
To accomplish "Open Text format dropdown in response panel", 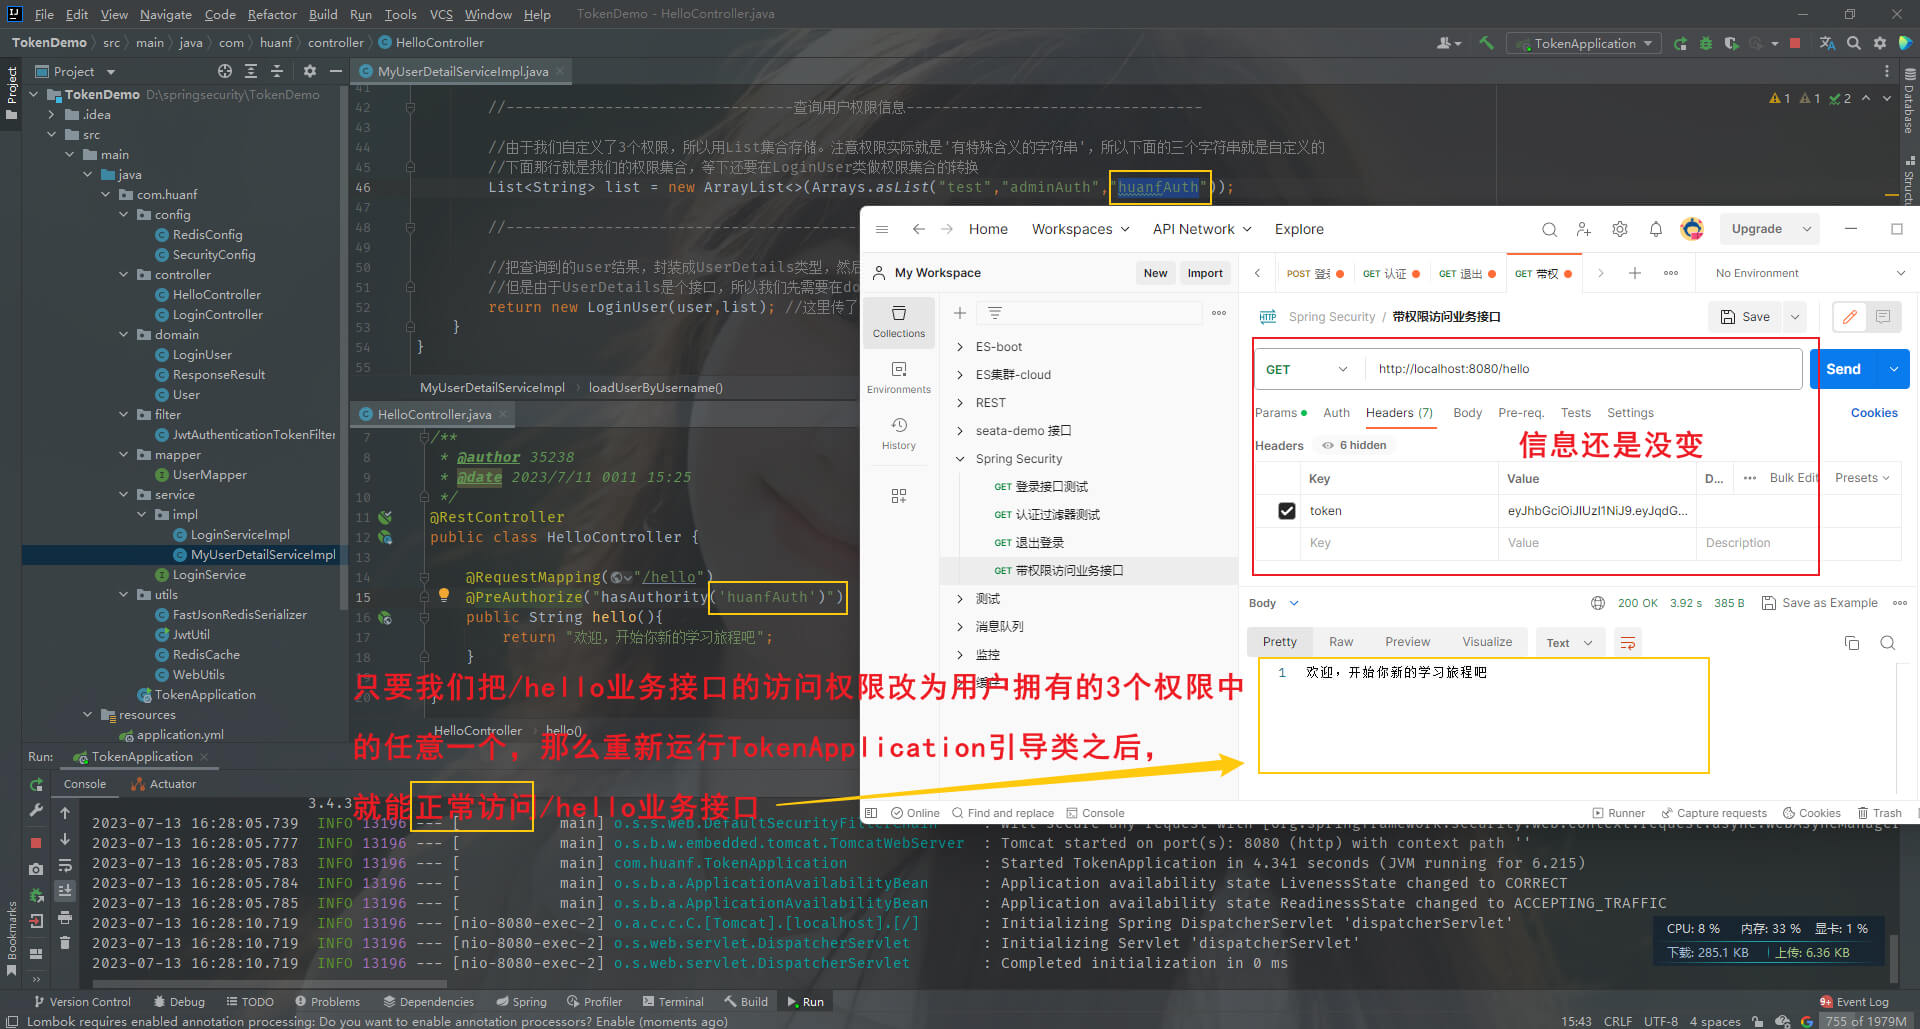I will (1570, 643).
